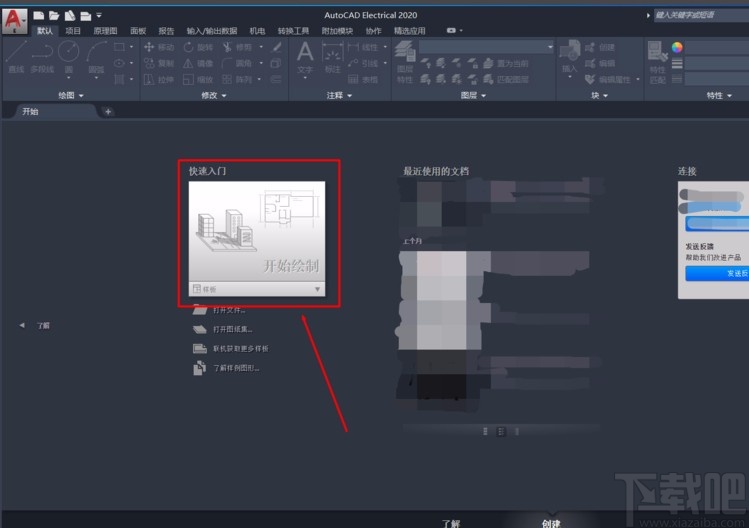This screenshot has width=749, height=528.
Task: Click in the keyword search input field
Action: (701, 15)
